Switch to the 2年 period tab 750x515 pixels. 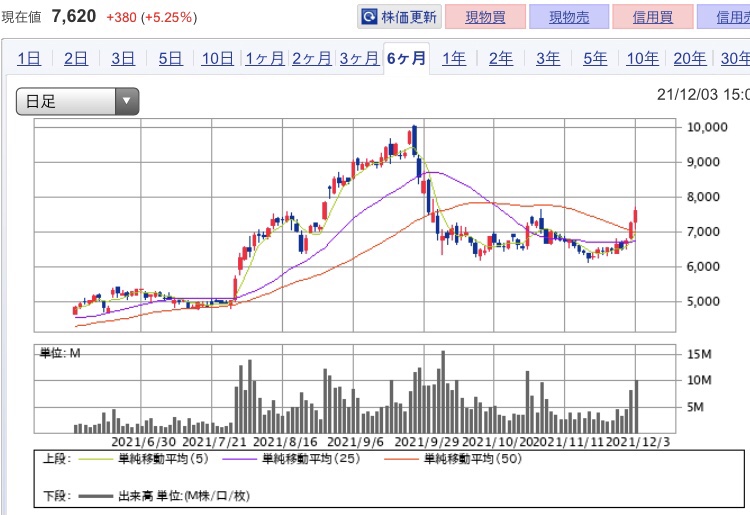501,59
